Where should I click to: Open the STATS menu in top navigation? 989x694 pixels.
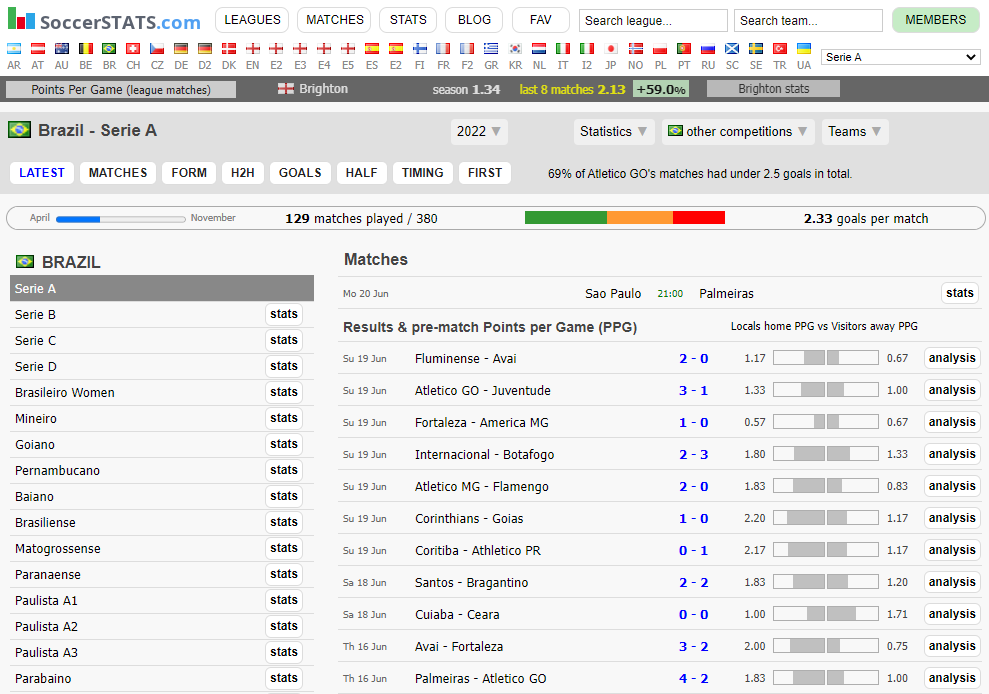[x=408, y=20]
